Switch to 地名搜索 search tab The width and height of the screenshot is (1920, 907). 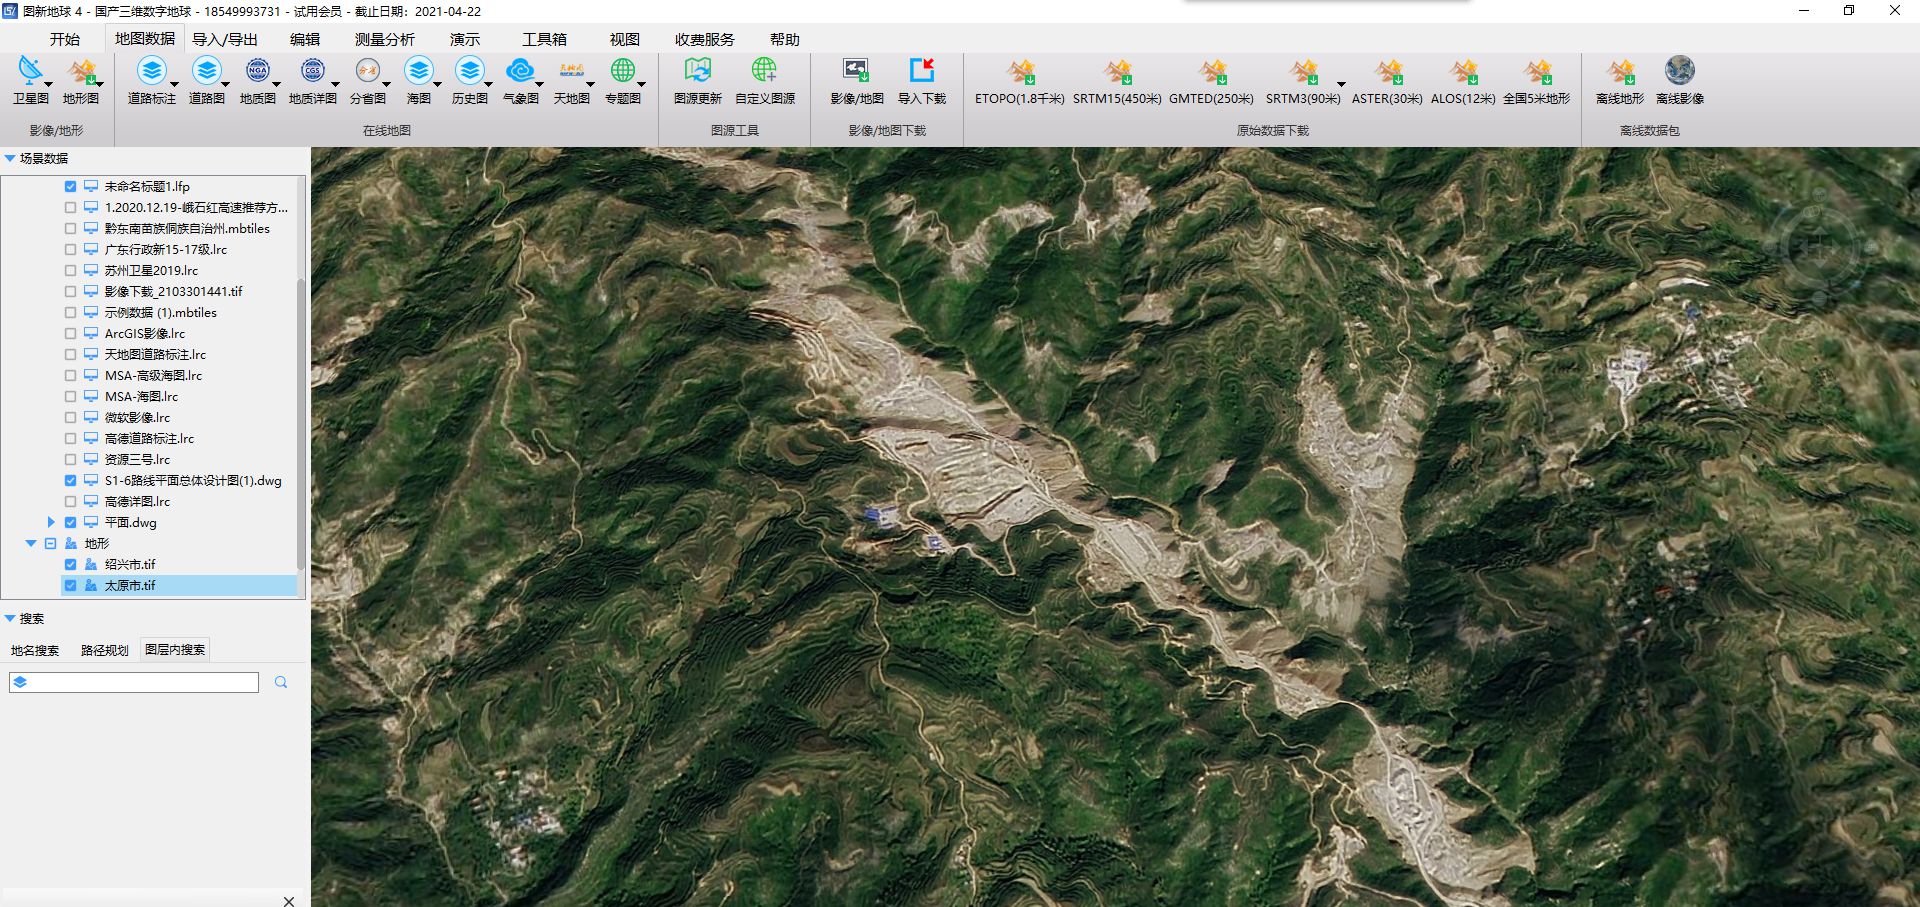pos(35,650)
